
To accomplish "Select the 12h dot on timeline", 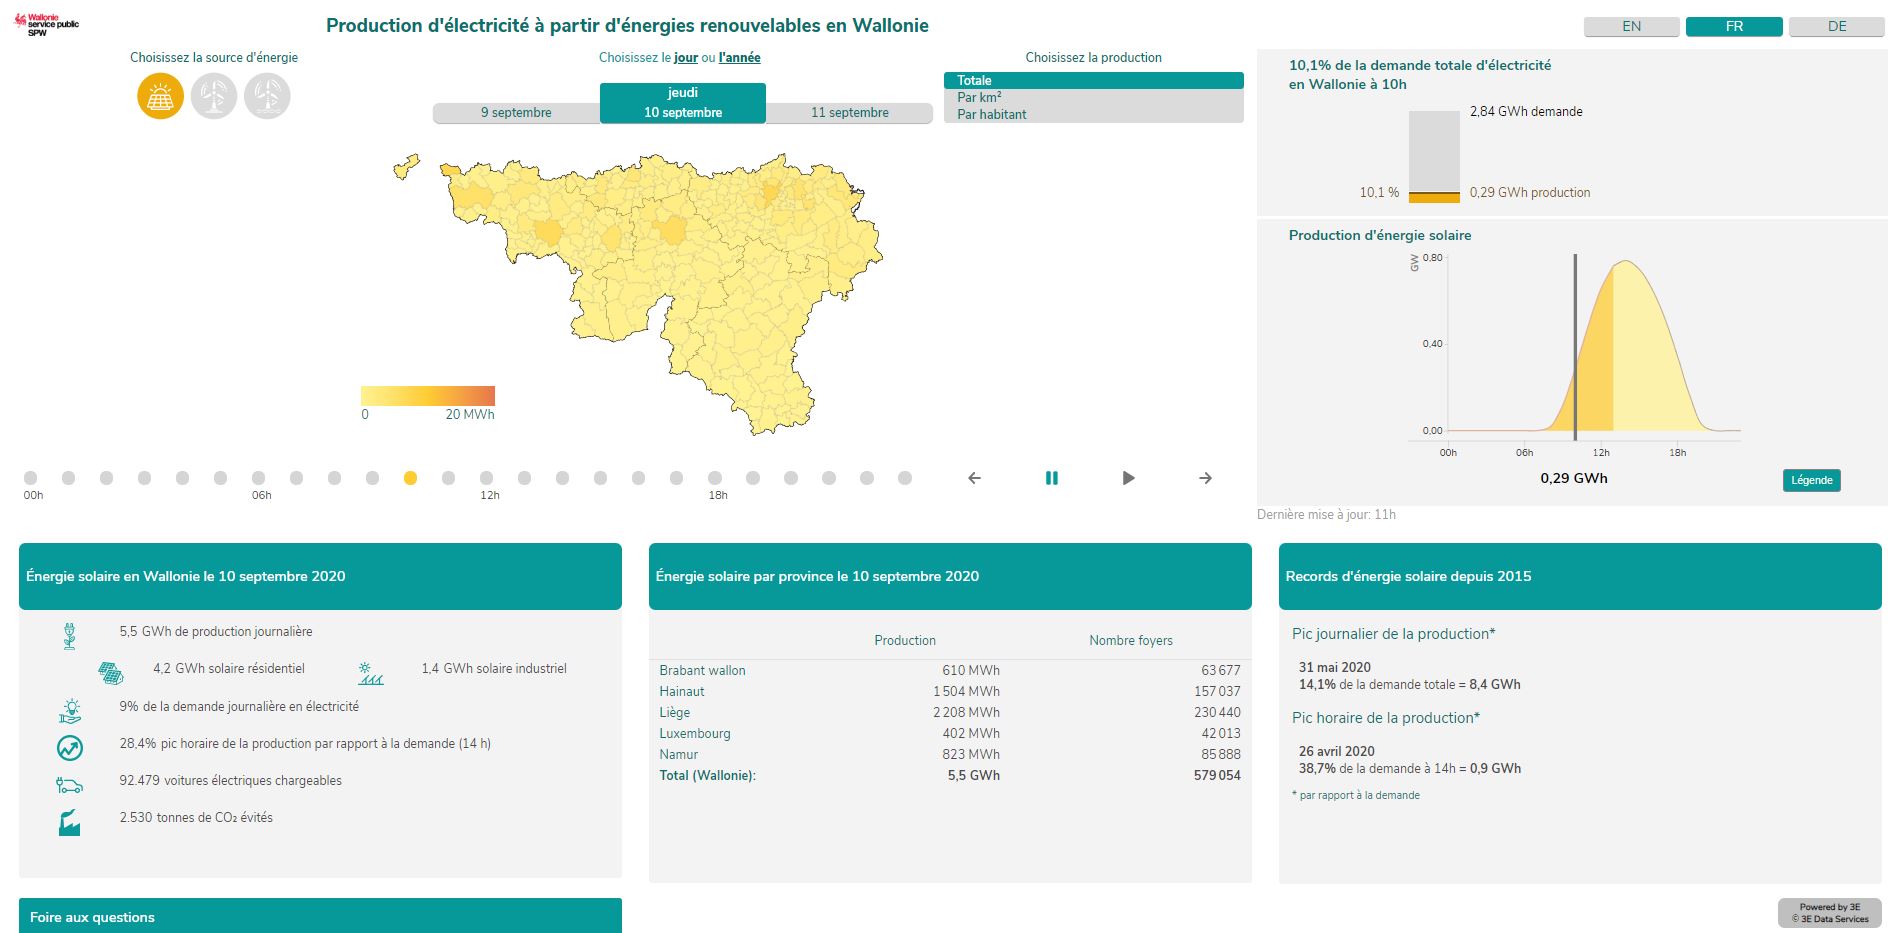I will (486, 478).
